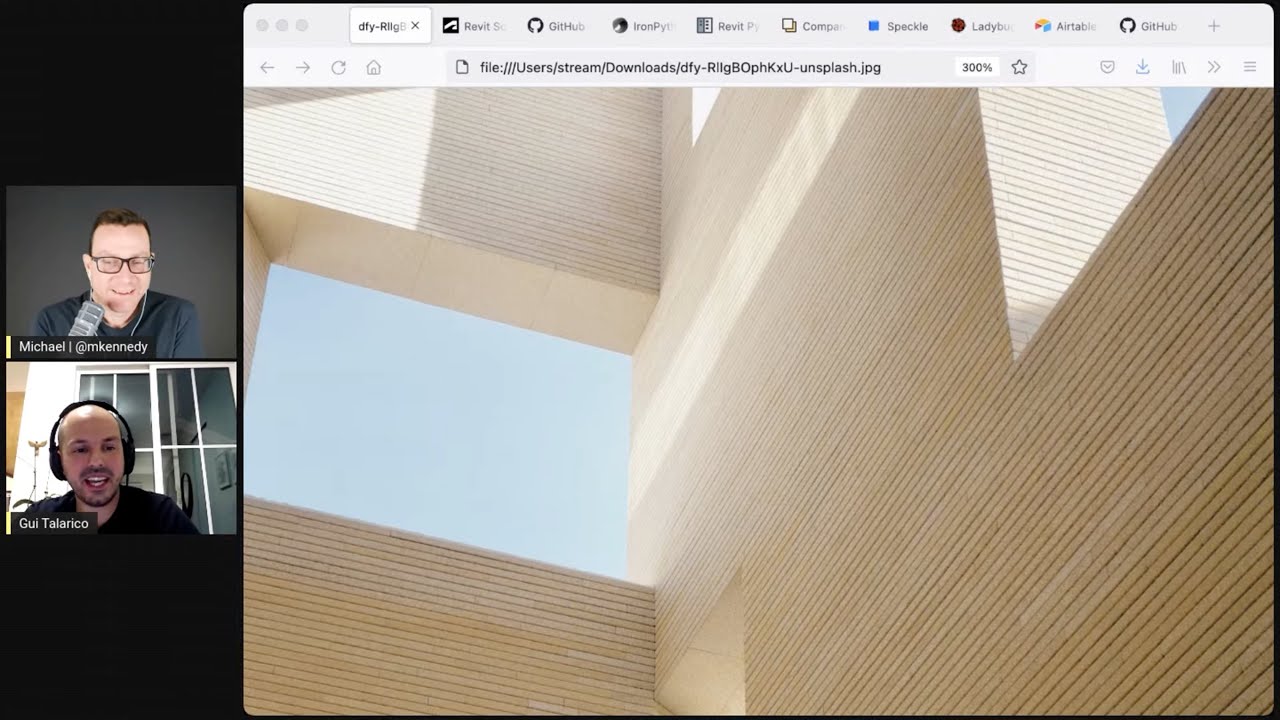1280x720 pixels.
Task: Click the page file icon in the address bar
Action: [x=462, y=67]
